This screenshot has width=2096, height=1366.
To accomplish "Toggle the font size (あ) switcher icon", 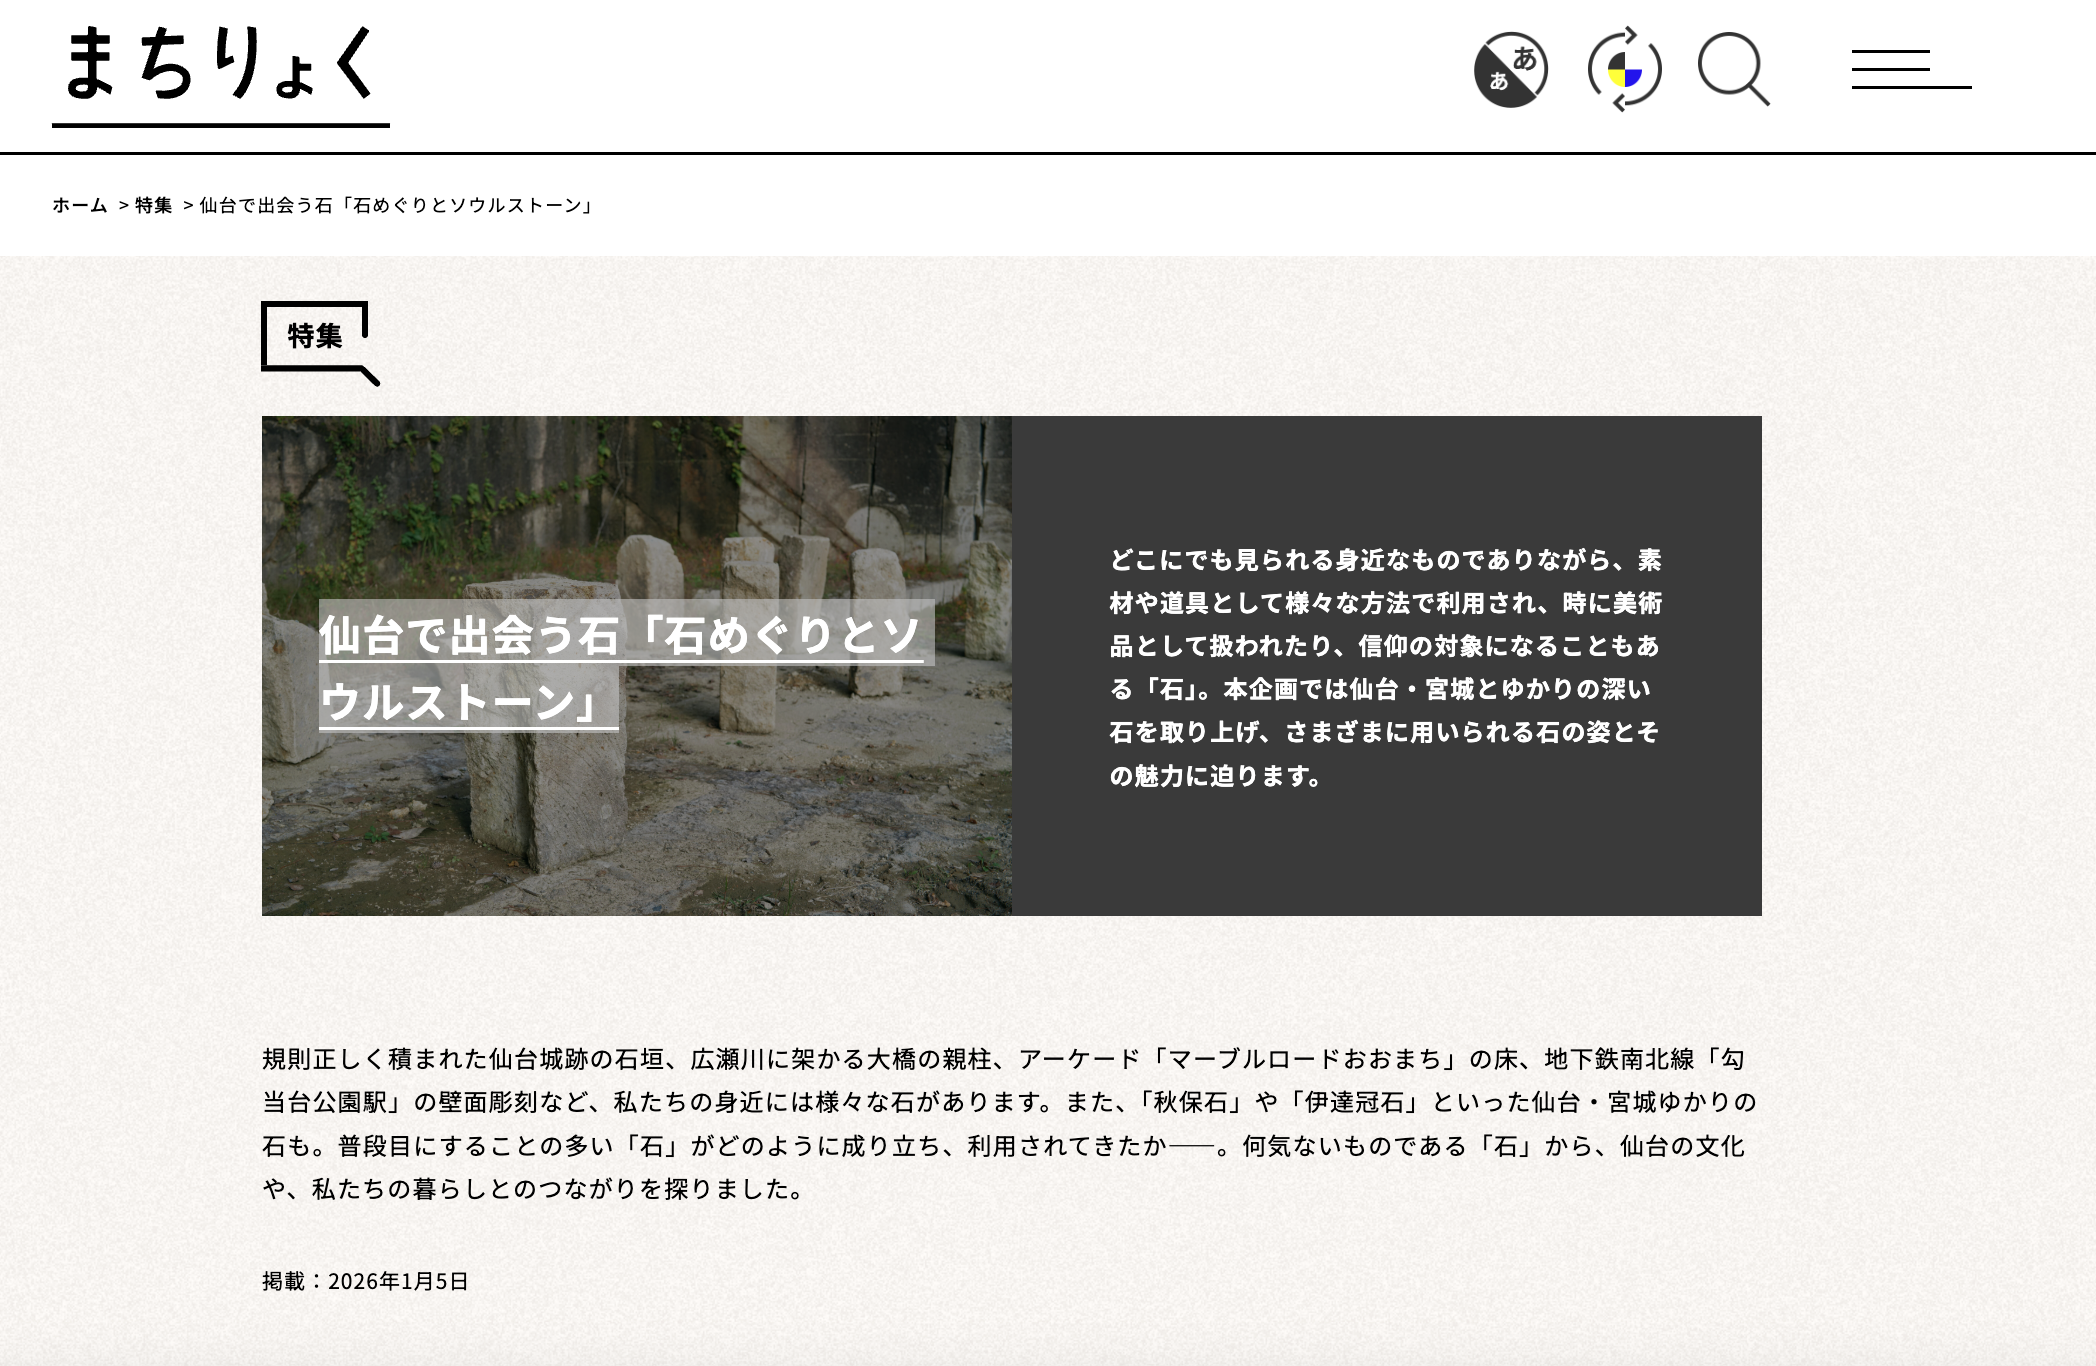I will pos(1510,69).
